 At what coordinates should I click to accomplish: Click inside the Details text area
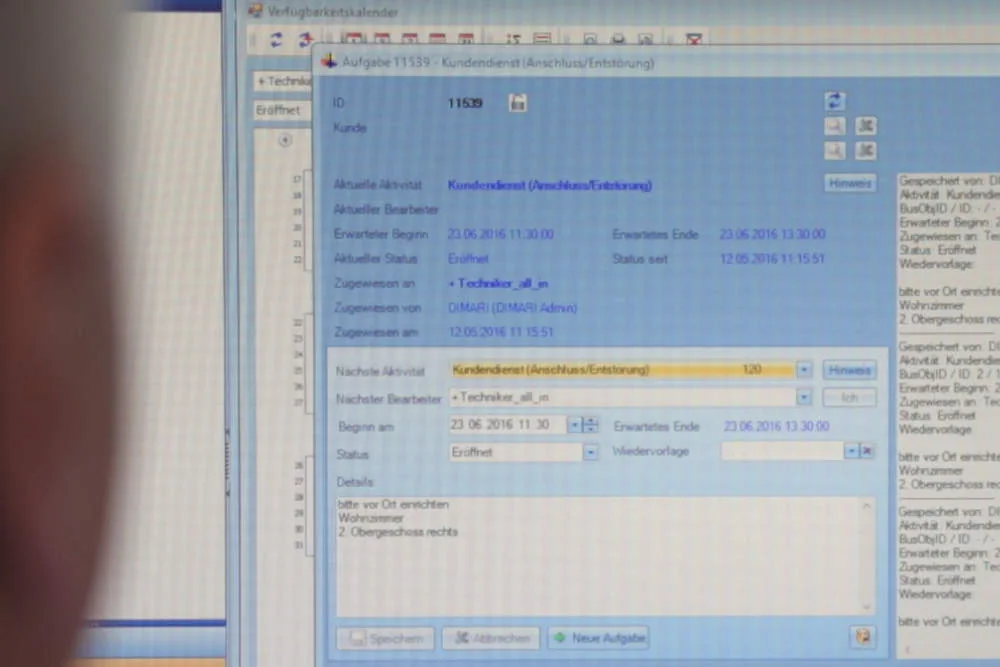click(606, 555)
